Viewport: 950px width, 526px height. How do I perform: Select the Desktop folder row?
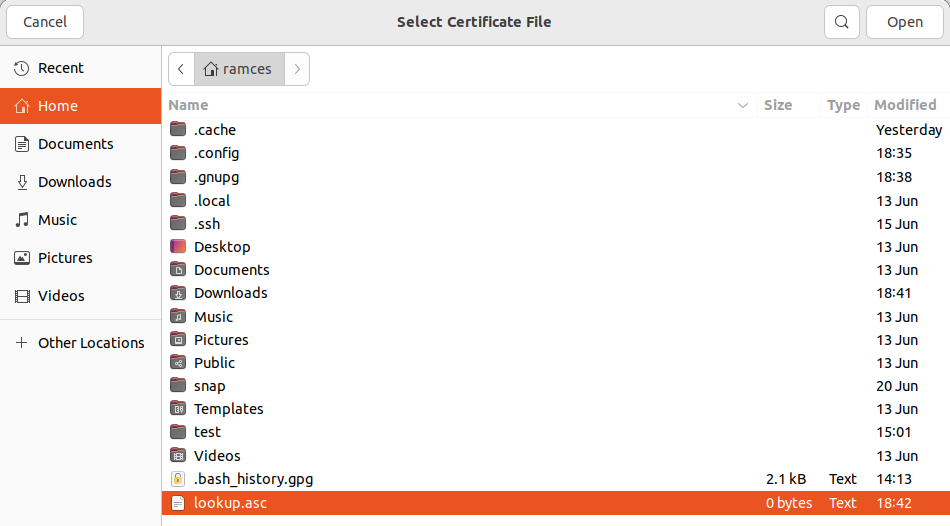[556, 247]
